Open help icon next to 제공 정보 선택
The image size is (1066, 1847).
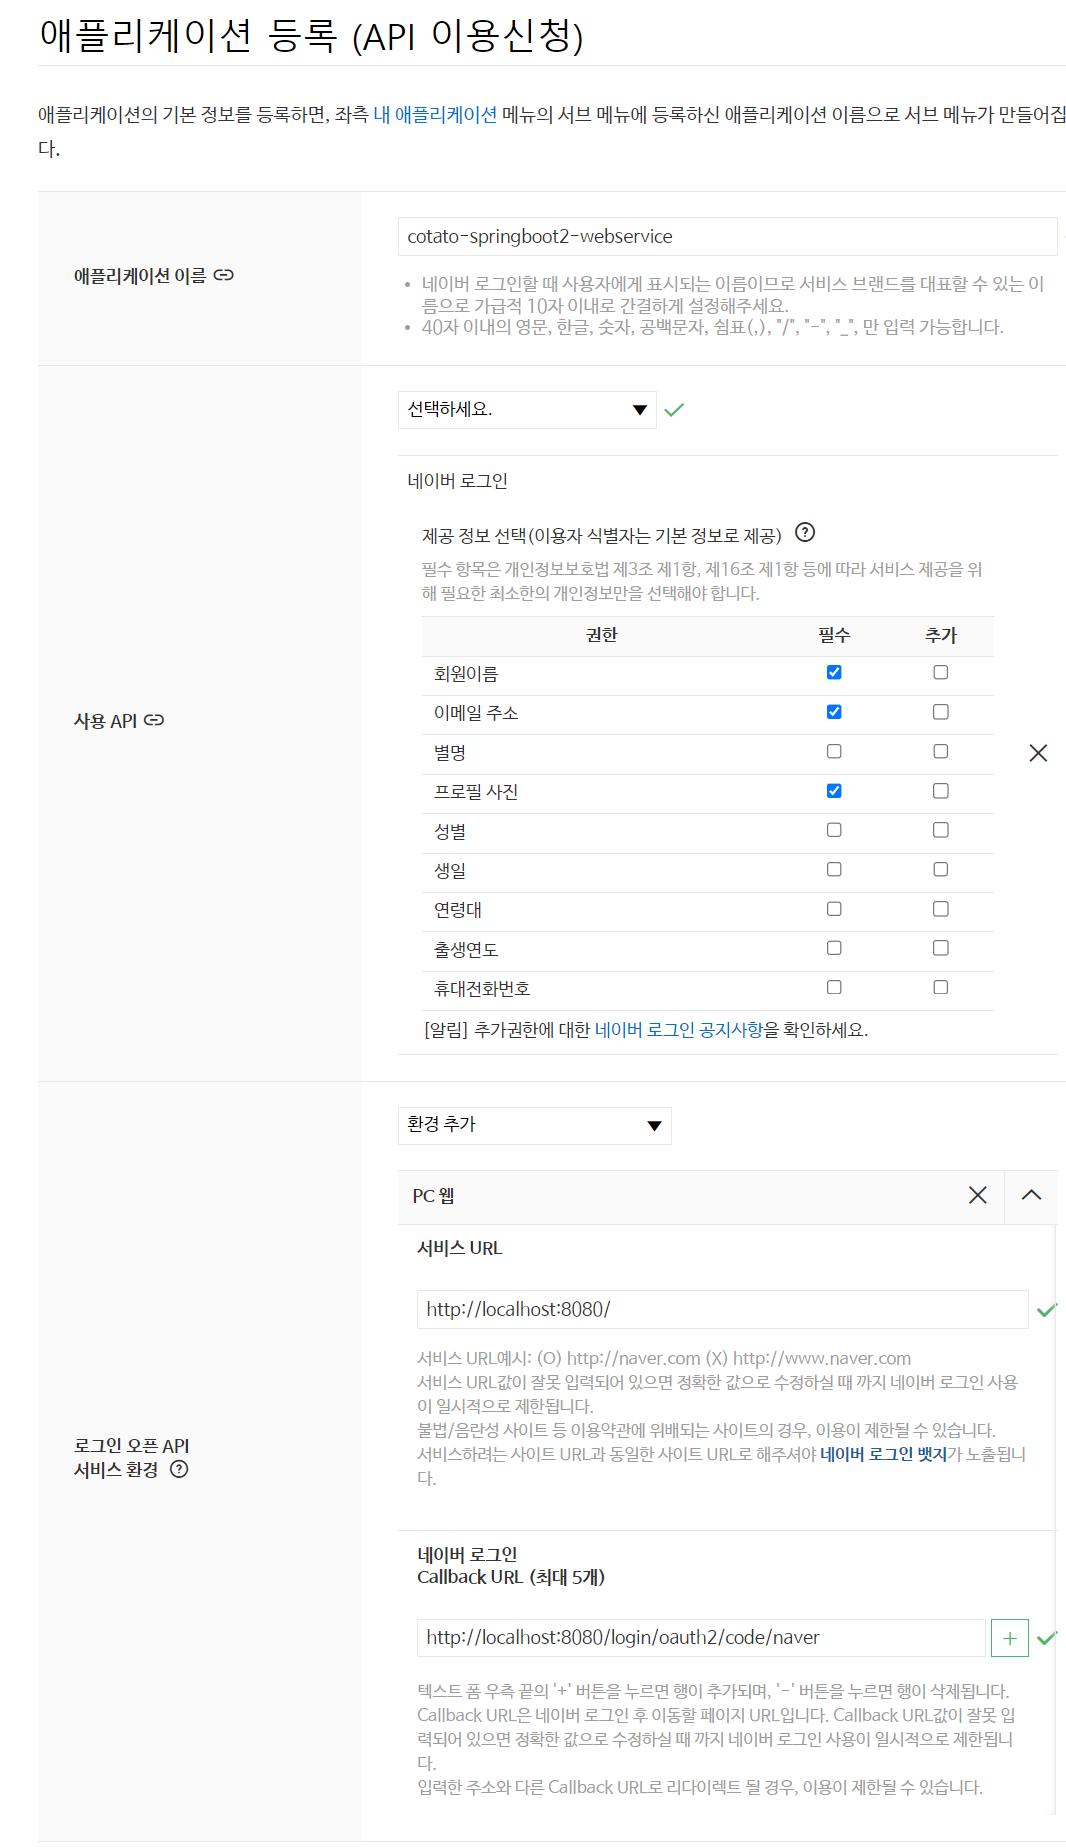pyautogui.click(x=805, y=532)
